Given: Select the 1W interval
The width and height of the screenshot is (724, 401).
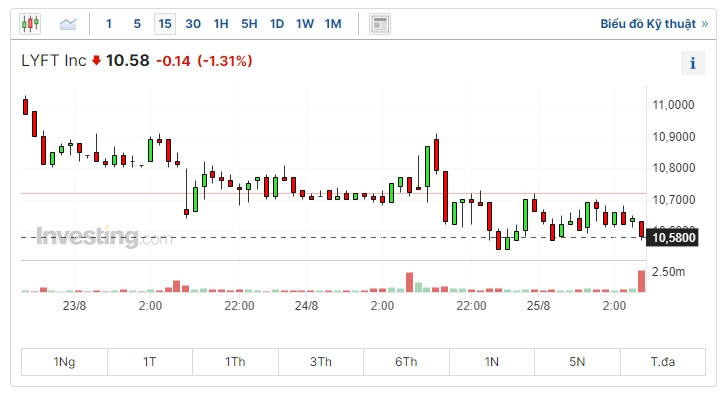Looking at the screenshot, I should point(305,24).
